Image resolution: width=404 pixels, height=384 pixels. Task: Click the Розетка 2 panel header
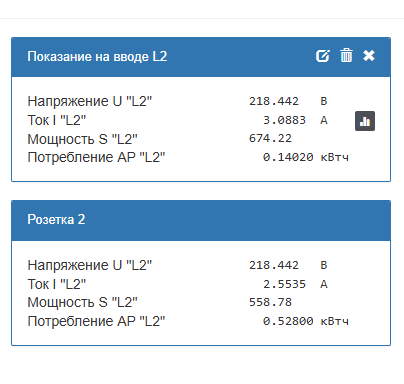(x=201, y=220)
